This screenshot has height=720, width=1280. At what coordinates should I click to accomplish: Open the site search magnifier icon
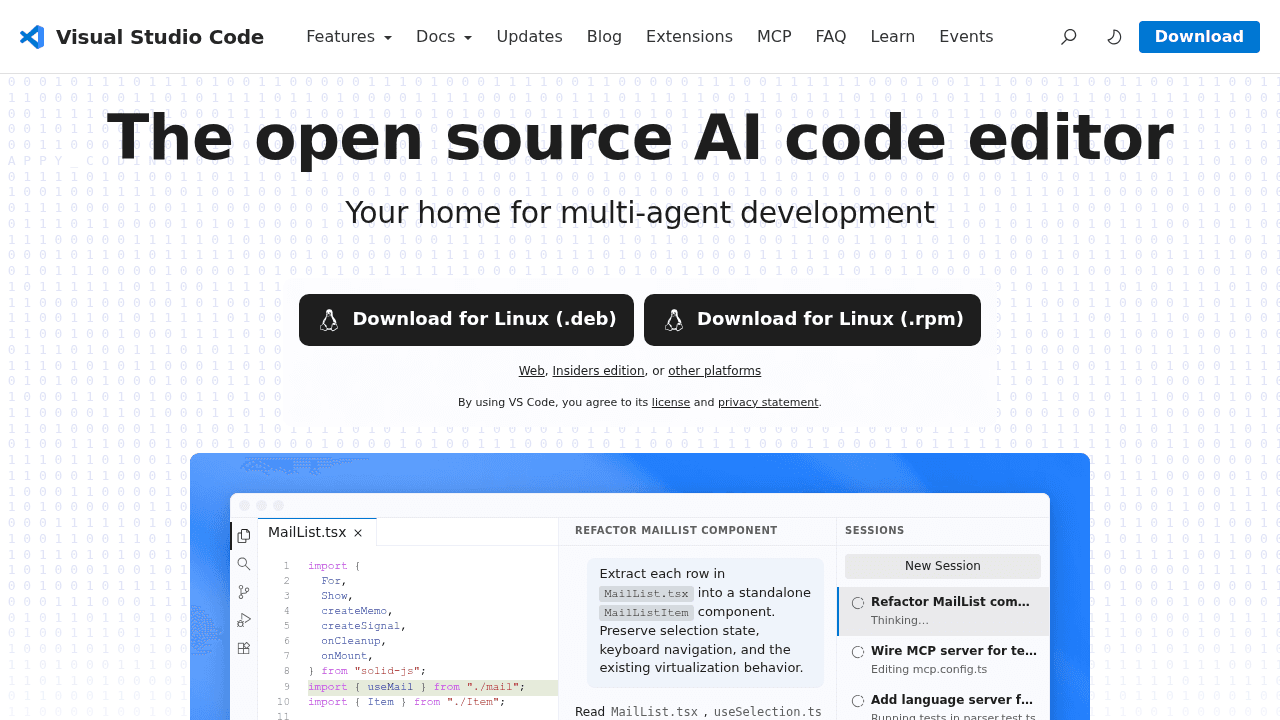coord(1068,37)
